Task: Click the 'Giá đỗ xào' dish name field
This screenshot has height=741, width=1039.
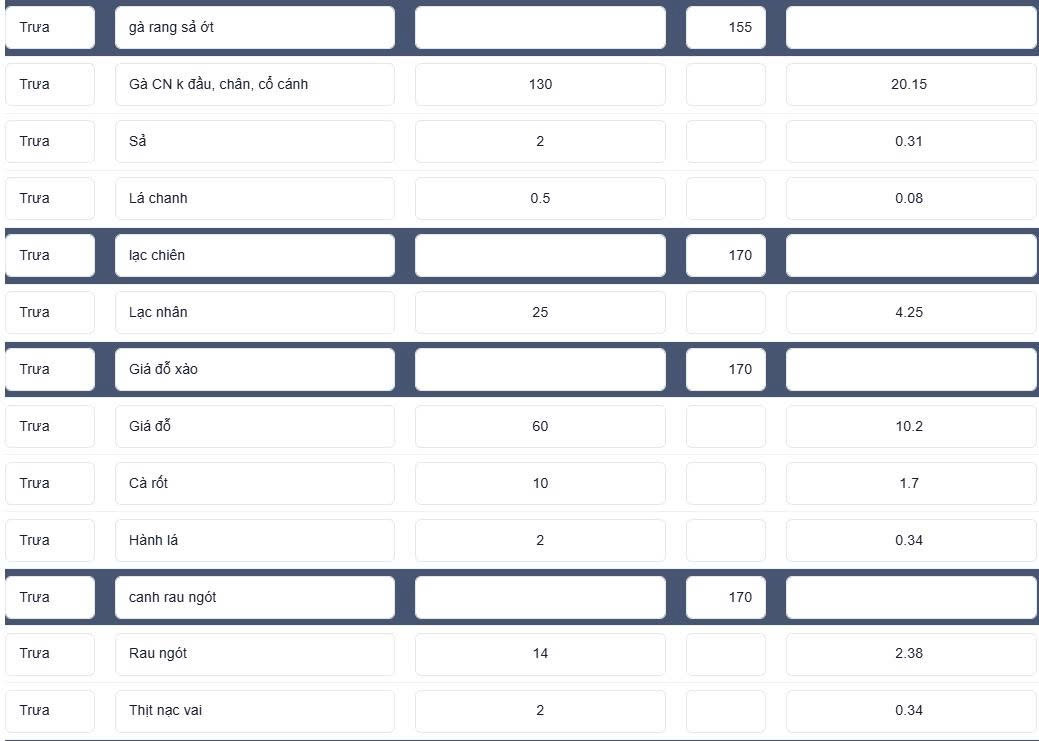Action: (x=254, y=369)
